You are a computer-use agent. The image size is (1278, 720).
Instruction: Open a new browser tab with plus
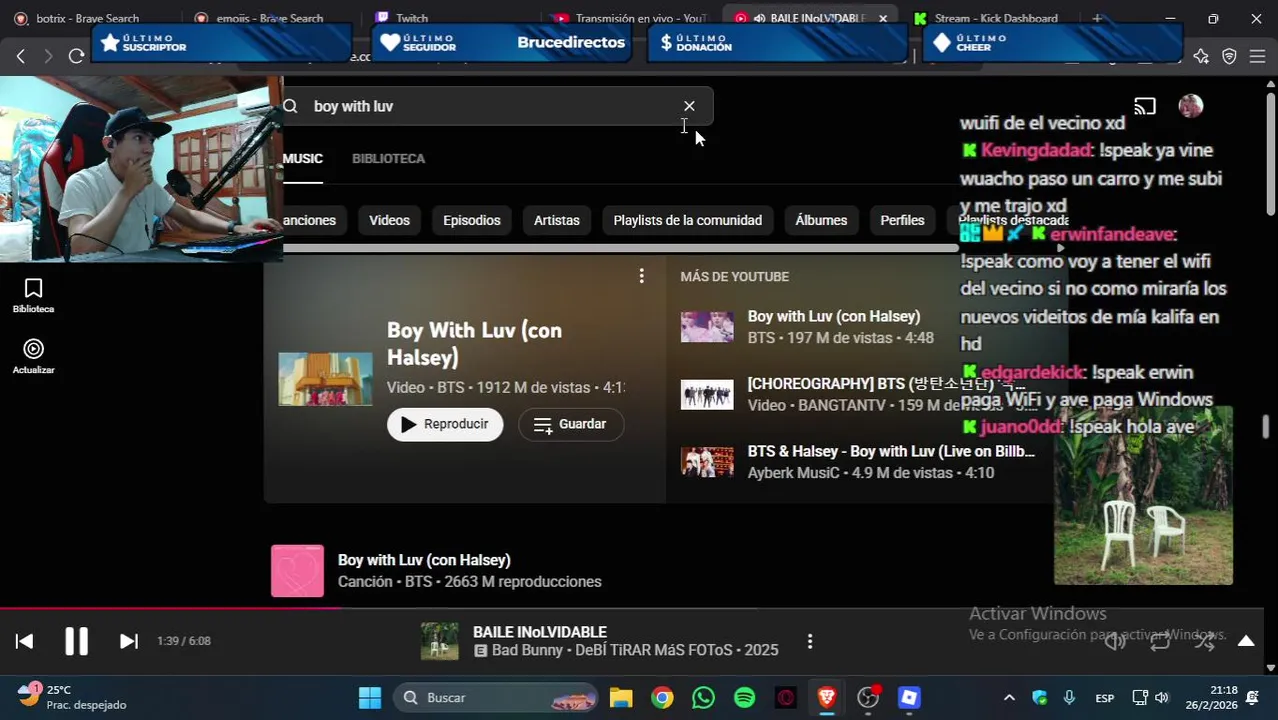click(1097, 18)
